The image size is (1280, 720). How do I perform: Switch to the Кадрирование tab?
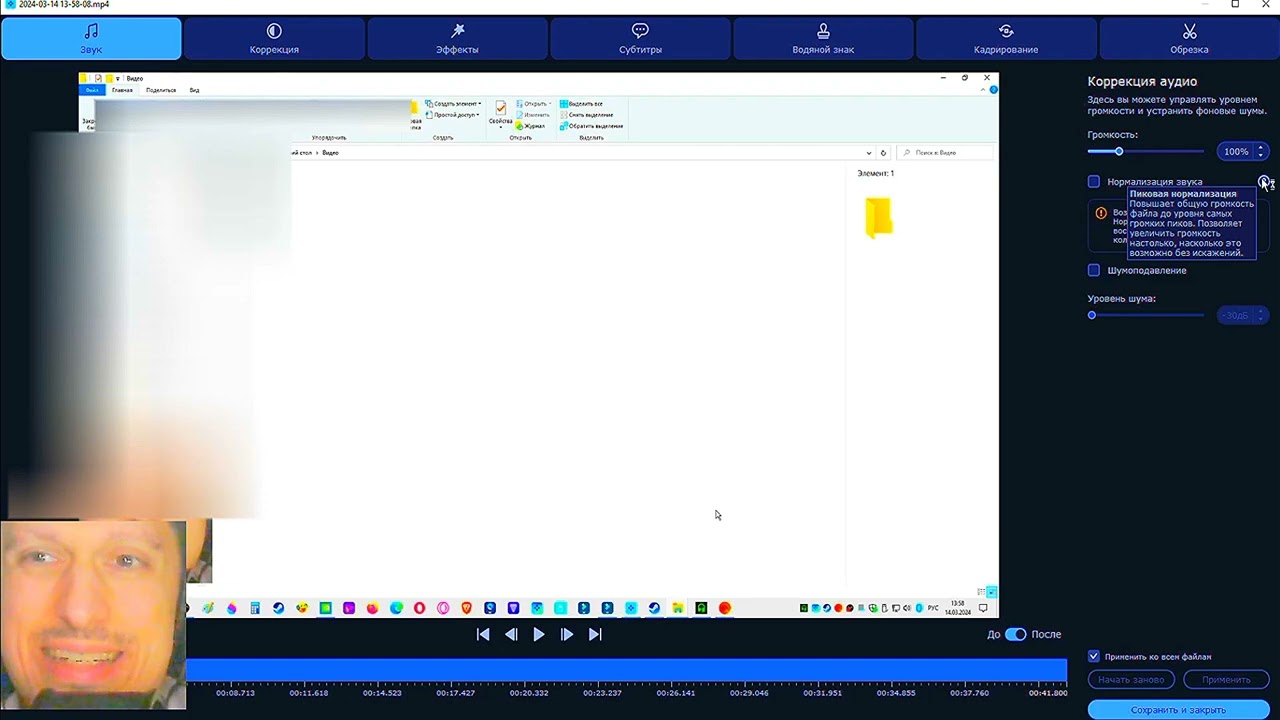pos(1006,39)
